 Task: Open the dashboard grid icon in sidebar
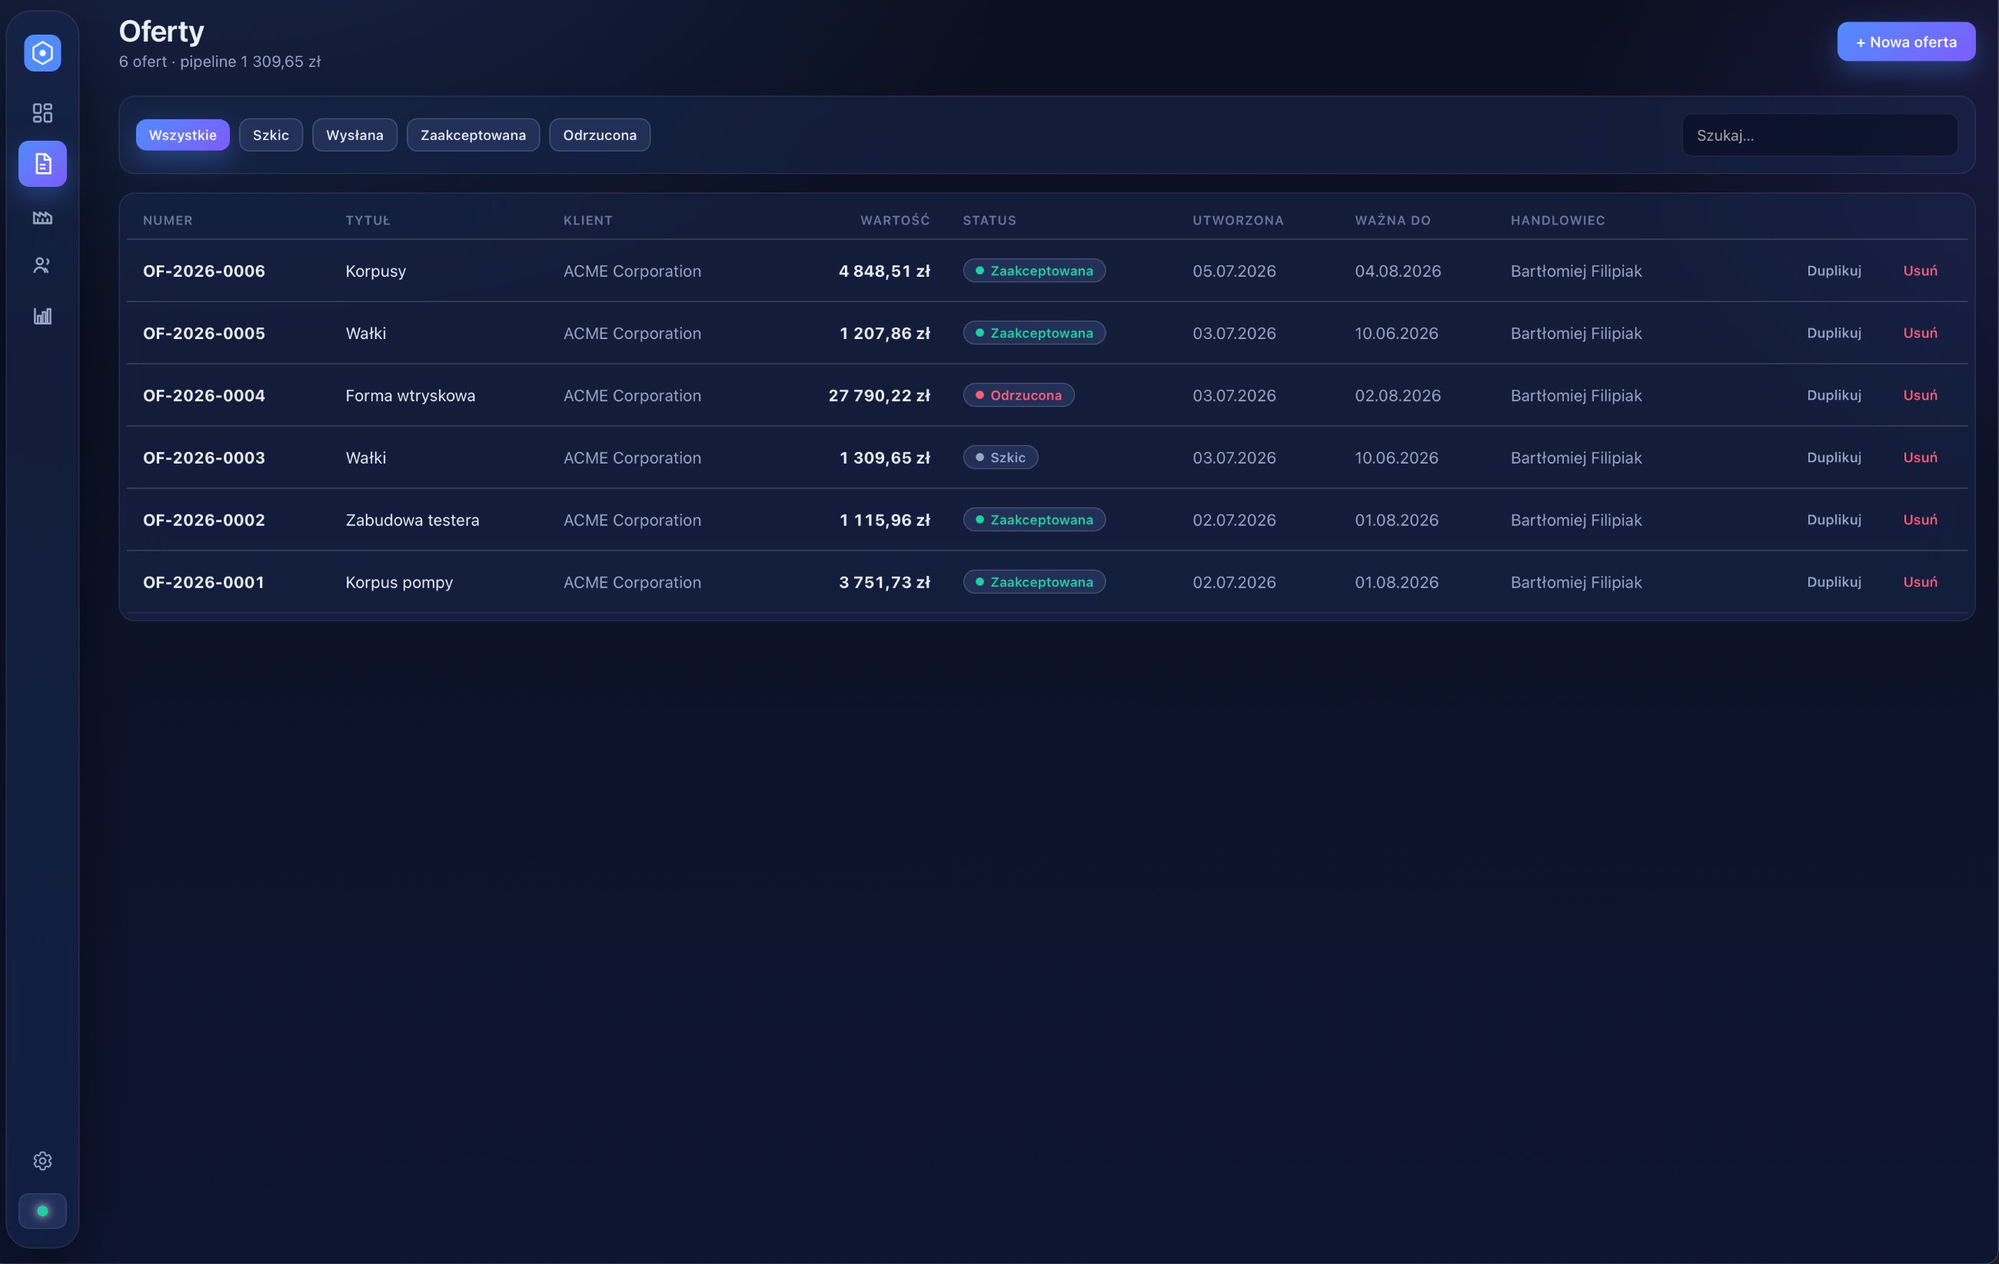point(42,113)
